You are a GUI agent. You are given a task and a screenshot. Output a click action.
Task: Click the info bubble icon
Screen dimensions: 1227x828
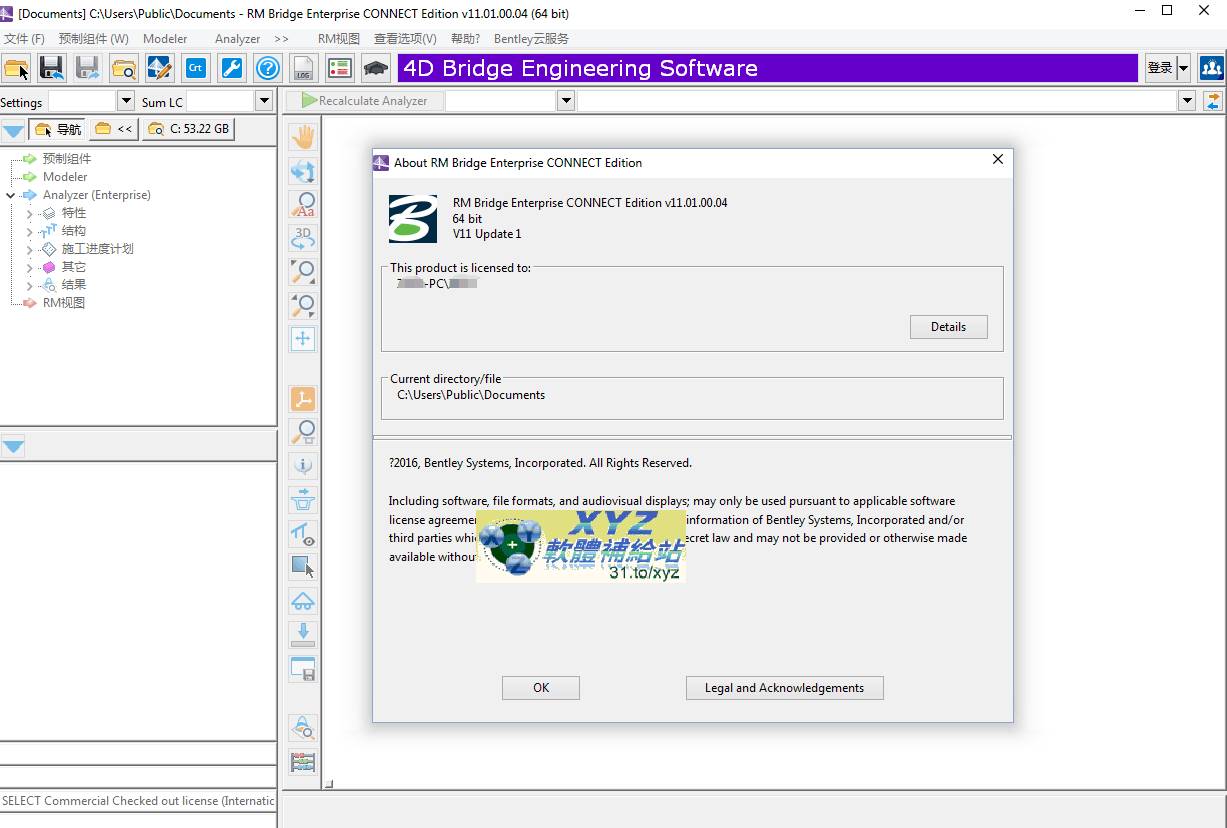point(303,465)
